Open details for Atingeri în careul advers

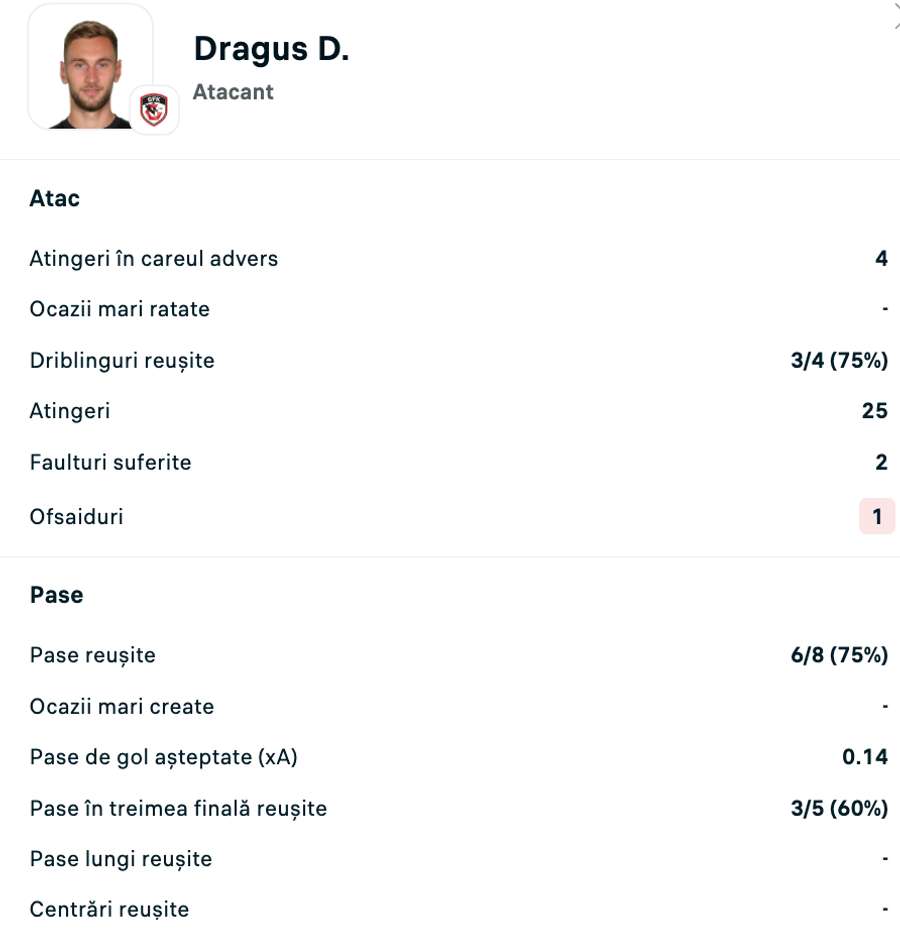click(153, 258)
